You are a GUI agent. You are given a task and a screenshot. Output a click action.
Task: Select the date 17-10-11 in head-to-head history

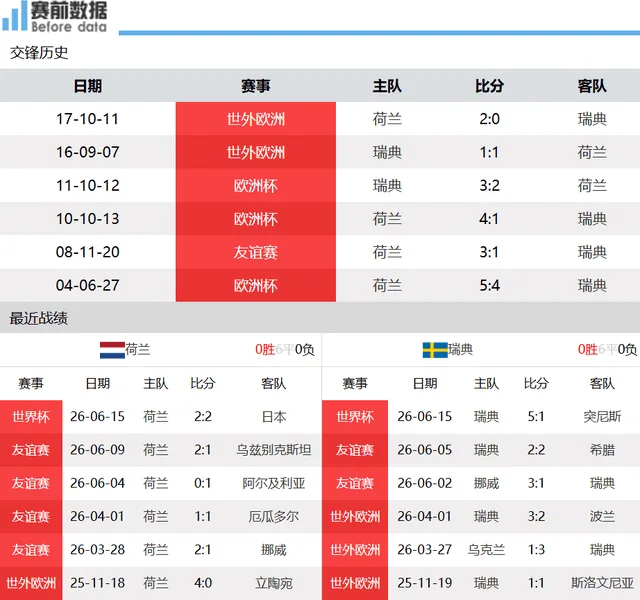[87, 119]
